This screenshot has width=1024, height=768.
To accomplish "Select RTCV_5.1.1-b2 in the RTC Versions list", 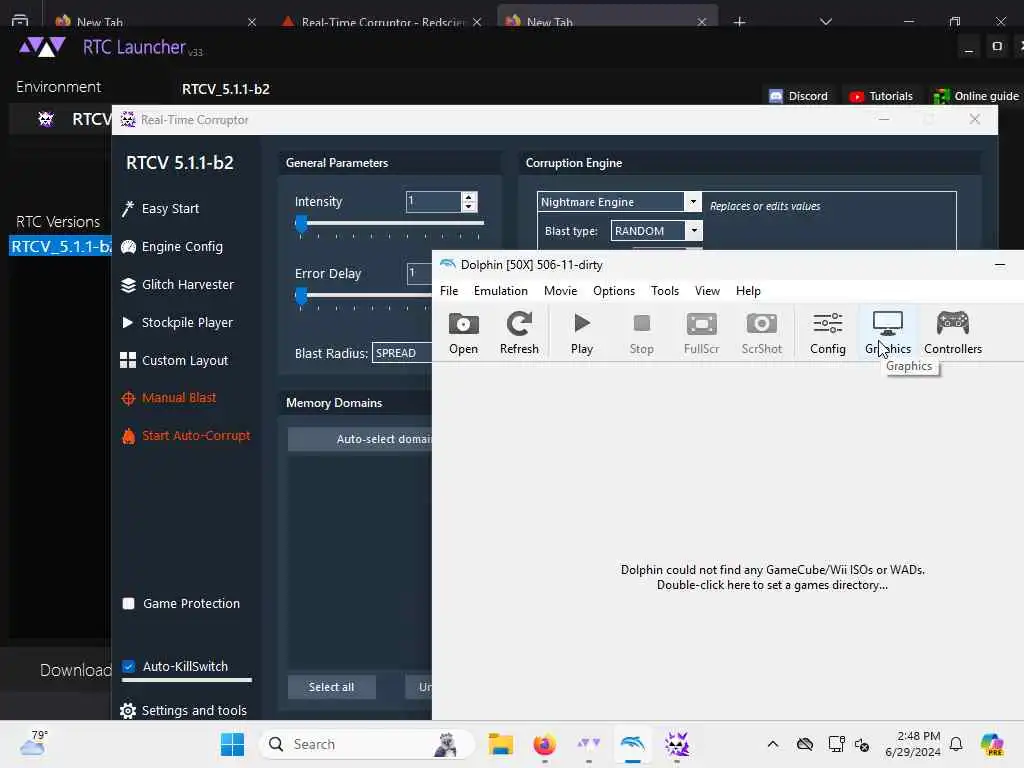I will [x=61, y=246].
